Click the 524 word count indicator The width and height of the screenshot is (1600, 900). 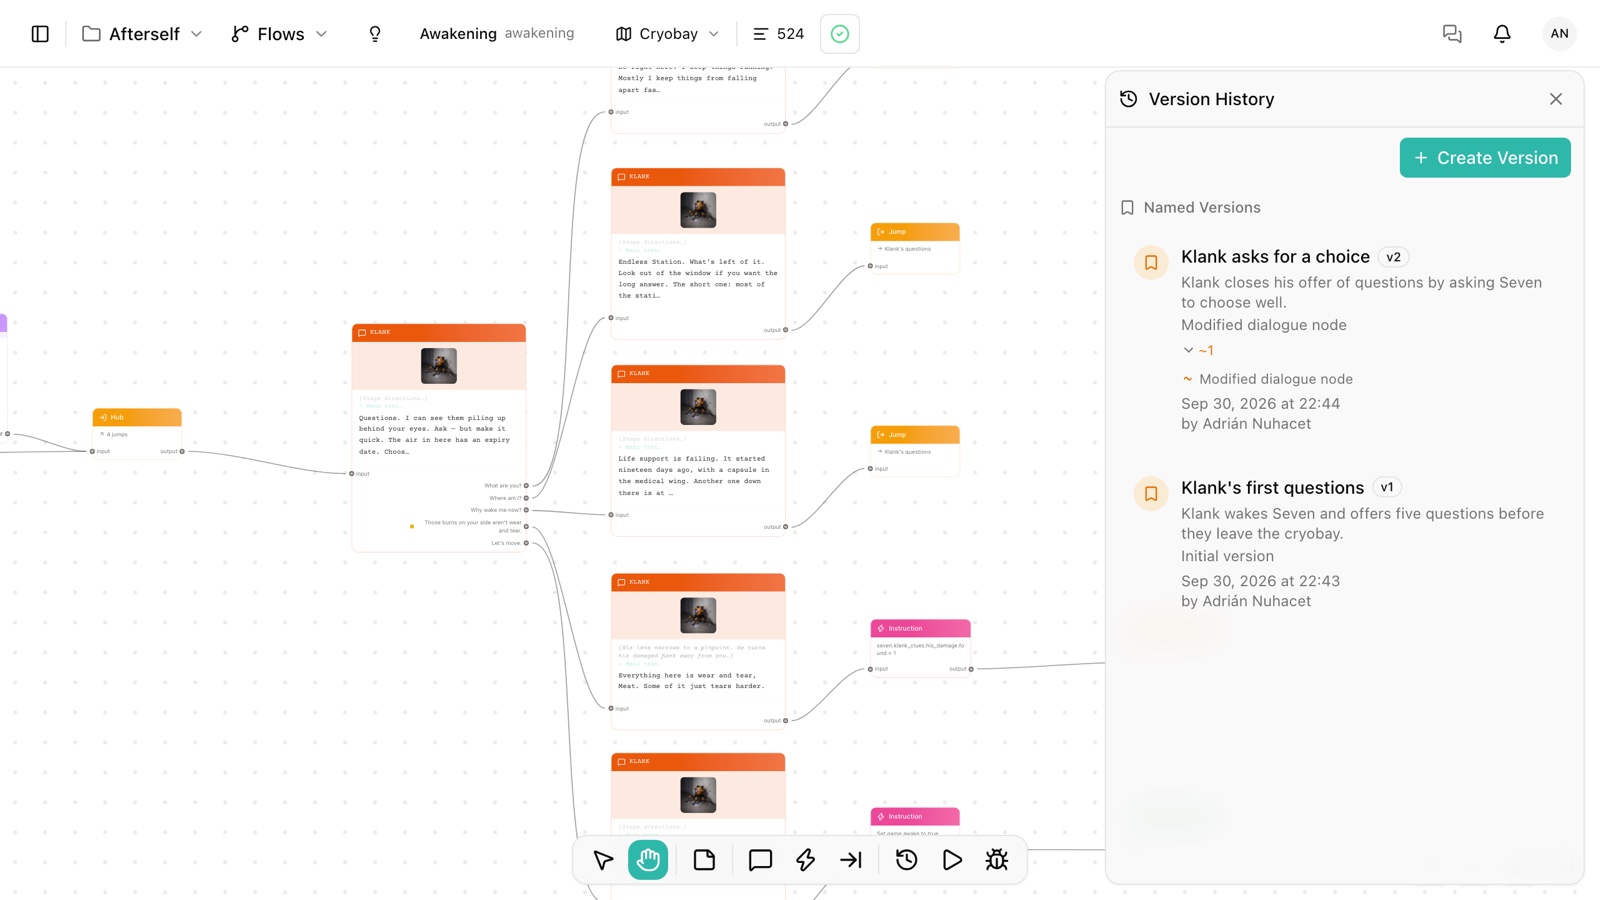click(x=779, y=34)
